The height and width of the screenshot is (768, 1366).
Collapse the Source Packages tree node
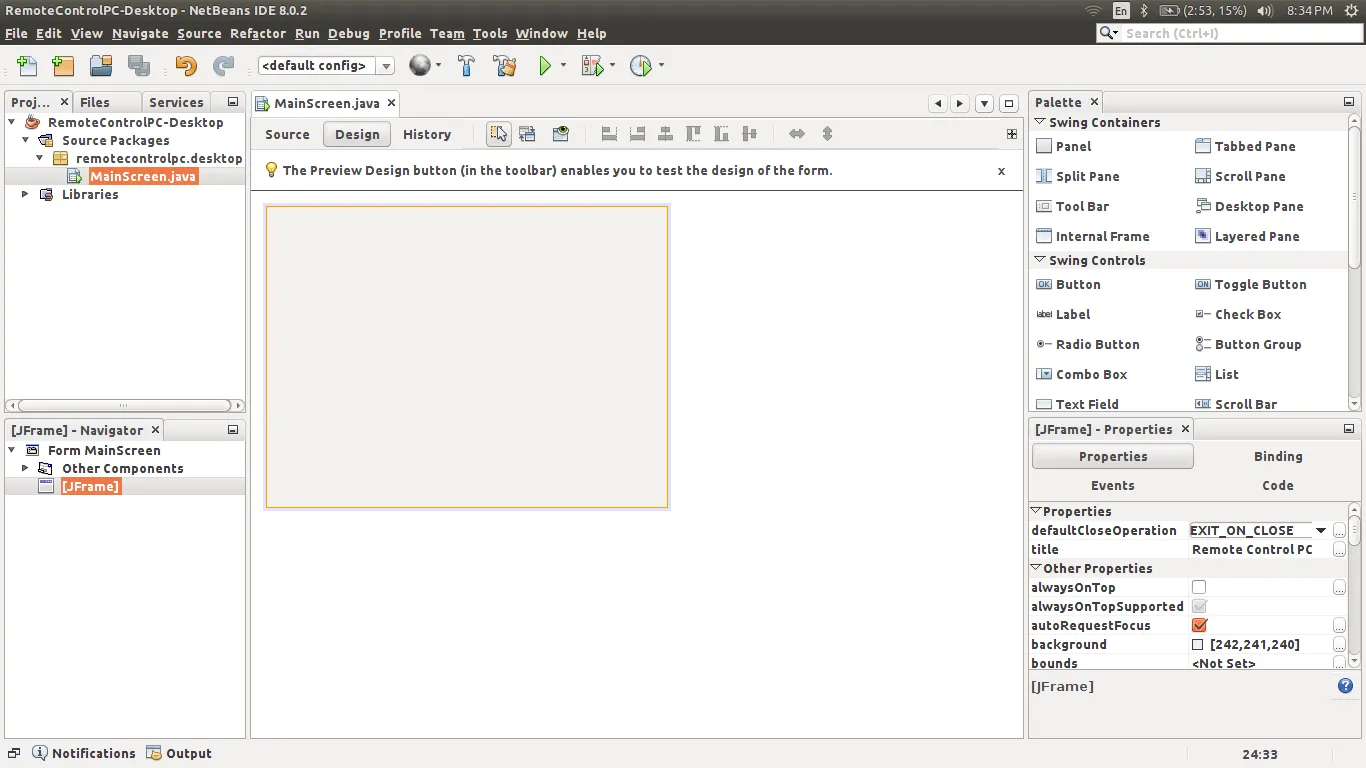point(26,140)
